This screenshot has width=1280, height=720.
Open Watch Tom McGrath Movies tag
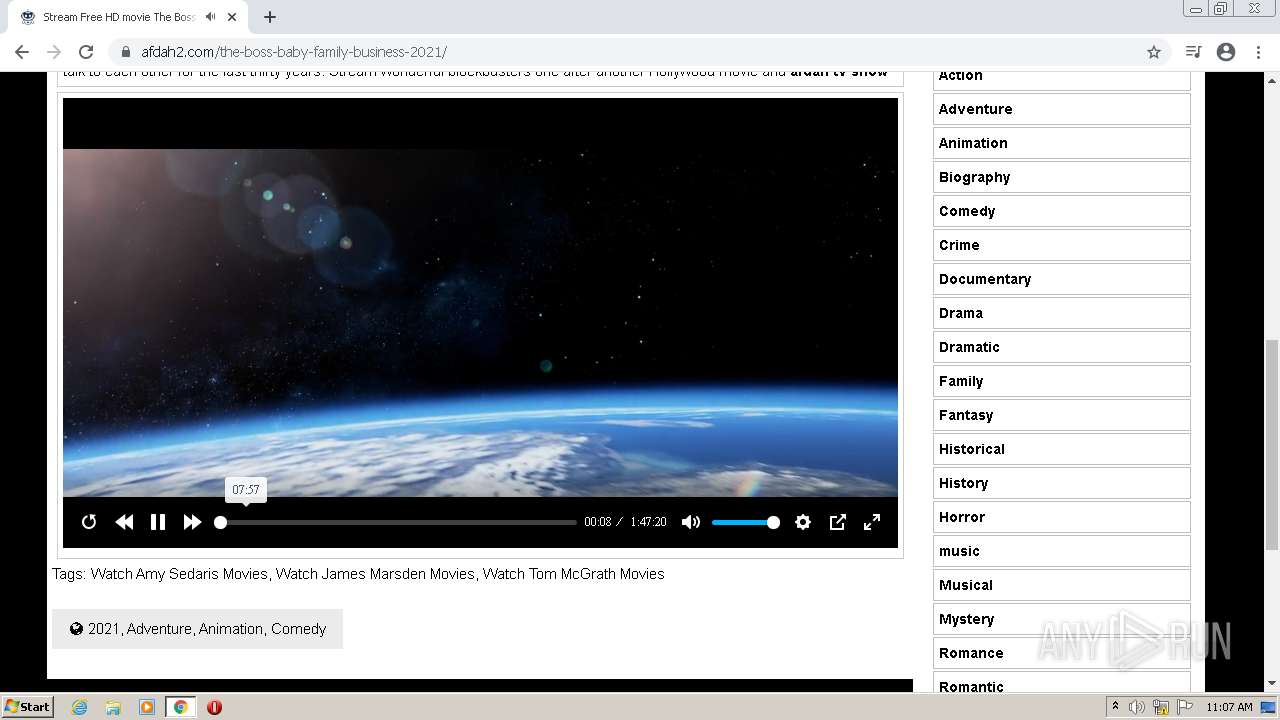(574, 574)
